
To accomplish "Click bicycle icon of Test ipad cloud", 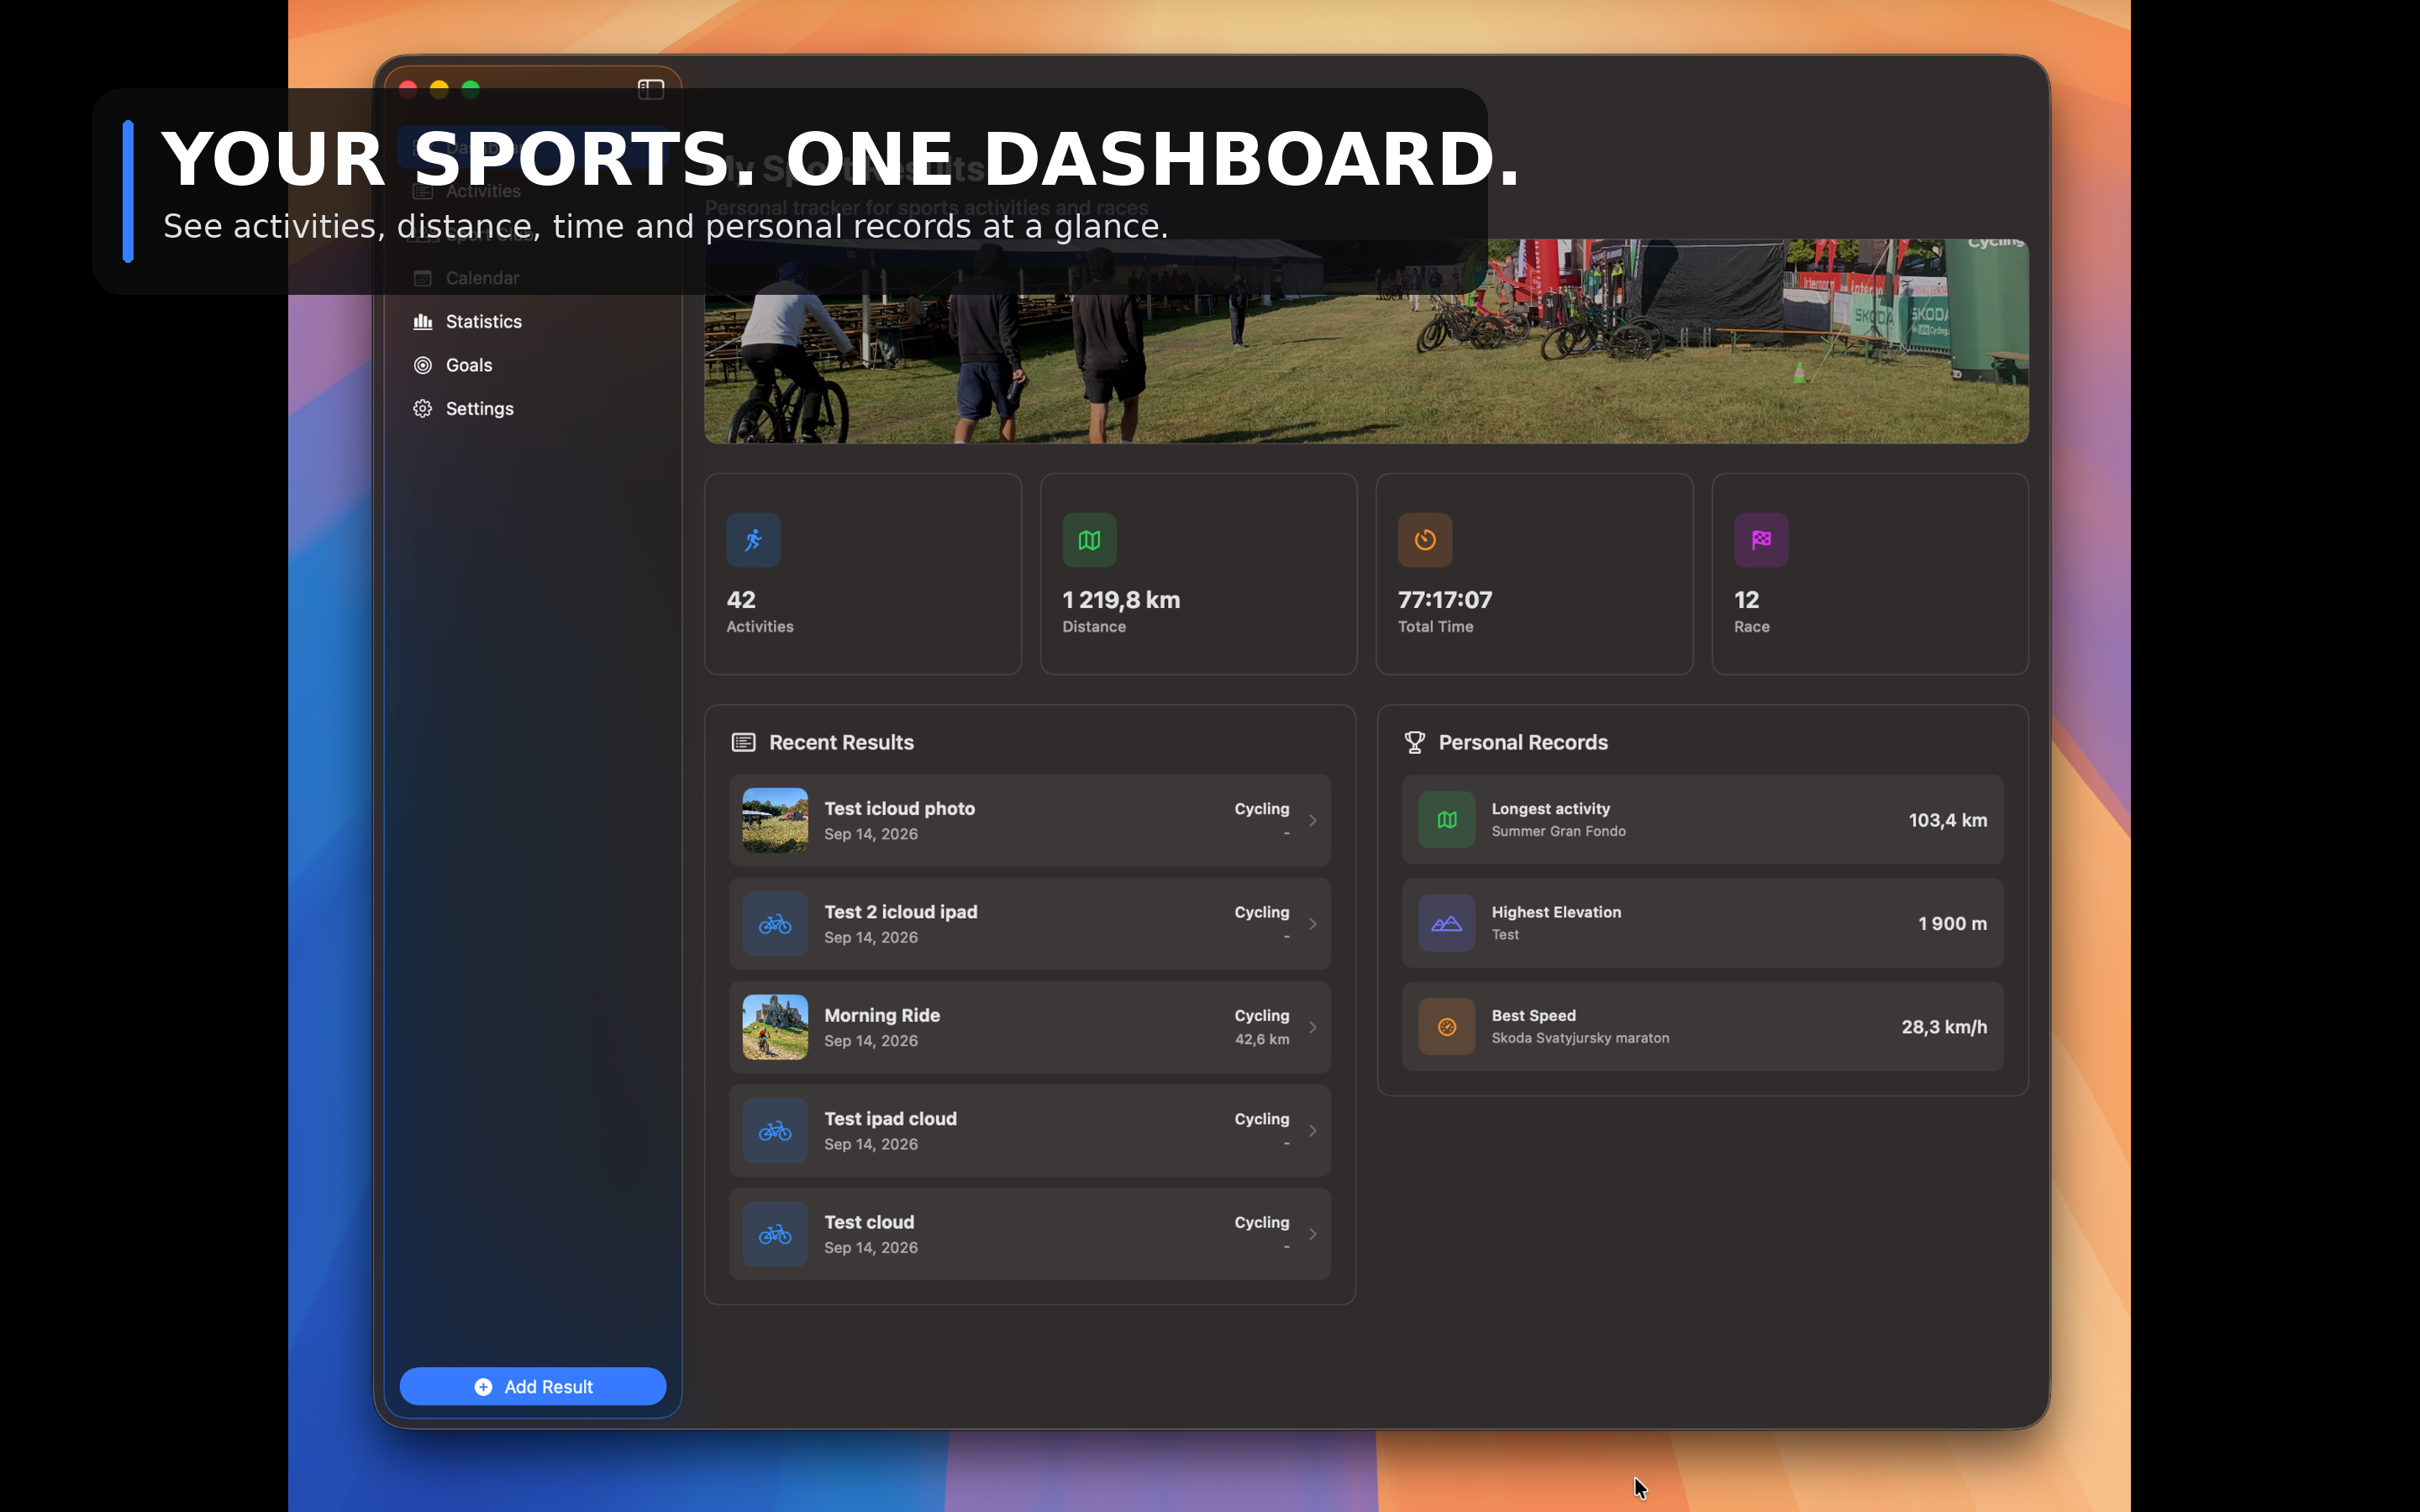I will point(775,1131).
